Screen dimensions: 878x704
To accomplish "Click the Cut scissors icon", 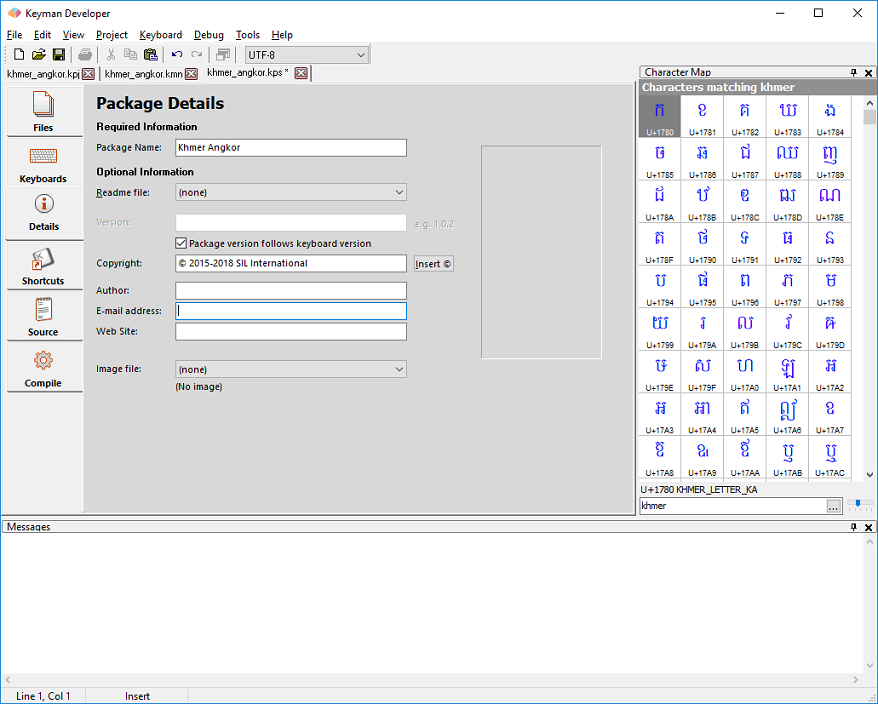I will click(x=111, y=54).
